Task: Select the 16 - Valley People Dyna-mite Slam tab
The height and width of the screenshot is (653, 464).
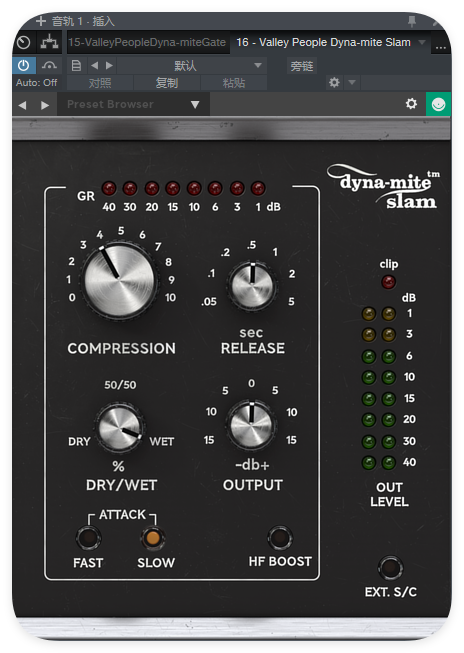Action: click(x=323, y=42)
